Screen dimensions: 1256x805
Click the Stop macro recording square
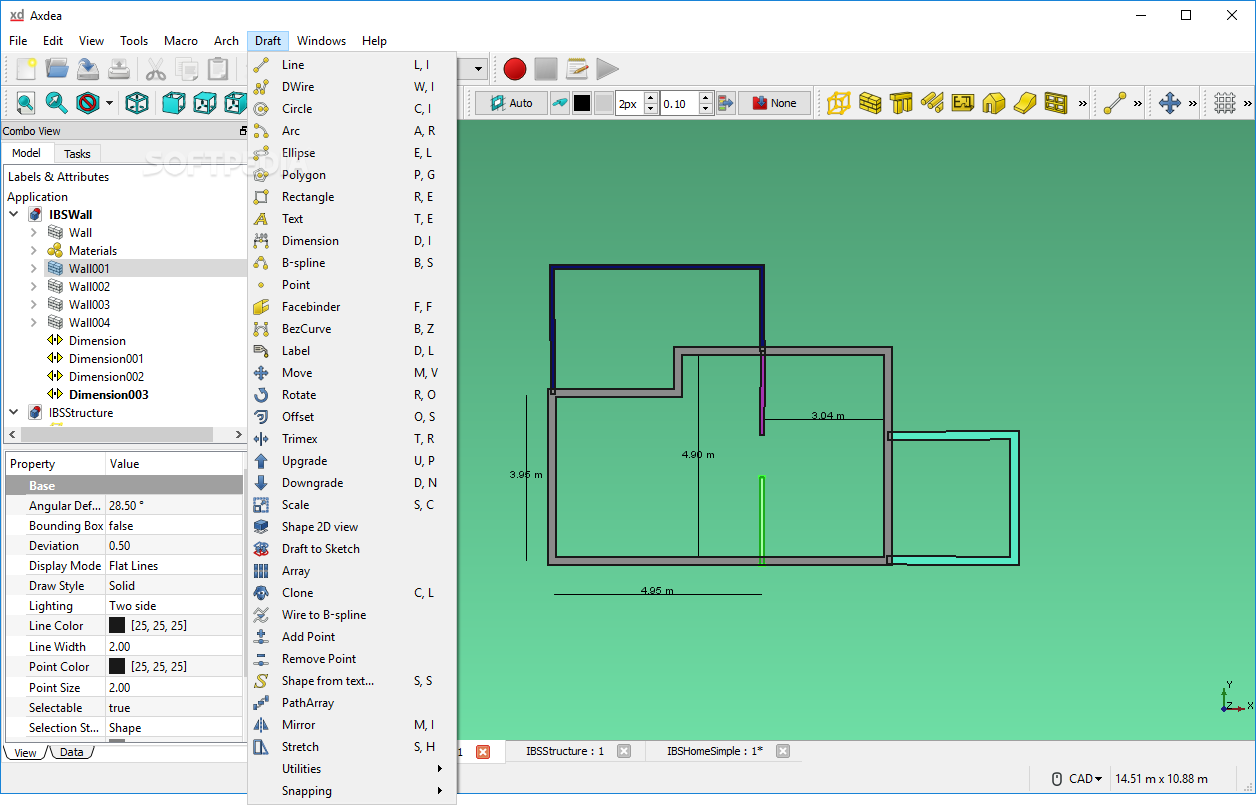[545, 69]
